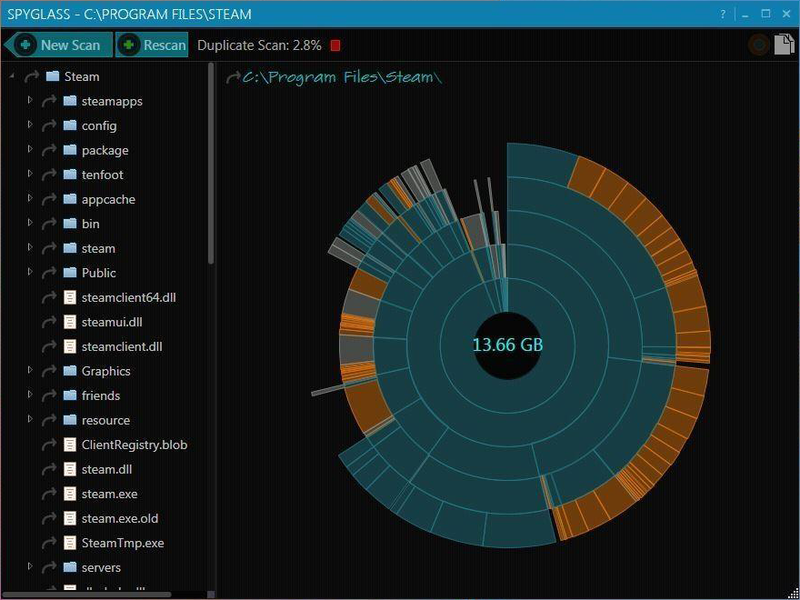Screen dimensions: 800x600
Task: Click jump arrow next to steam.exe
Action: pos(49,494)
